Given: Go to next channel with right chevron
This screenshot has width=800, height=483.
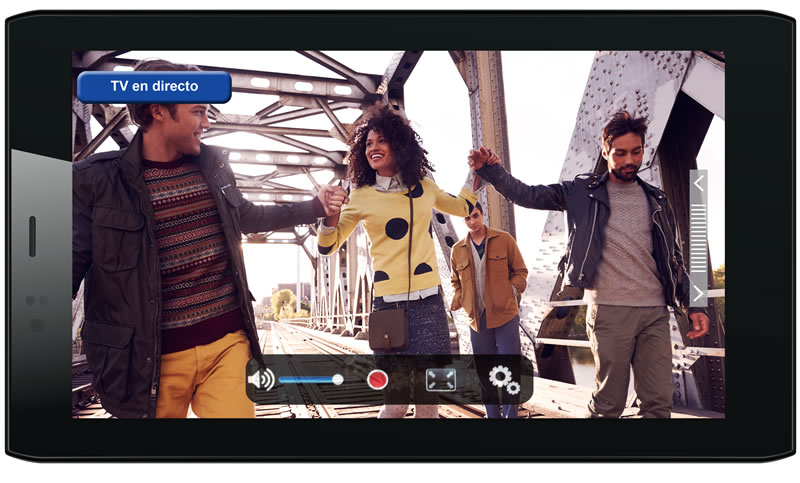Looking at the screenshot, I should pyautogui.click(x=698, y=293).
